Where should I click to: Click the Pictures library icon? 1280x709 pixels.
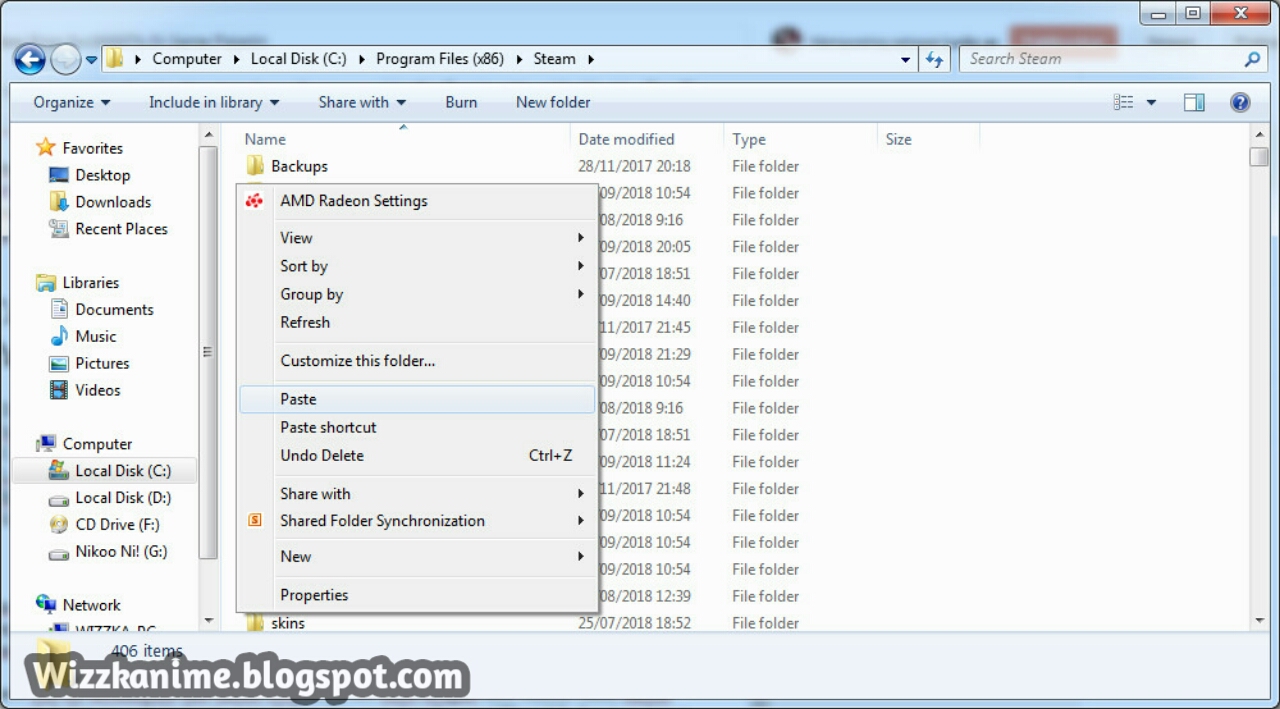(59, 363)
